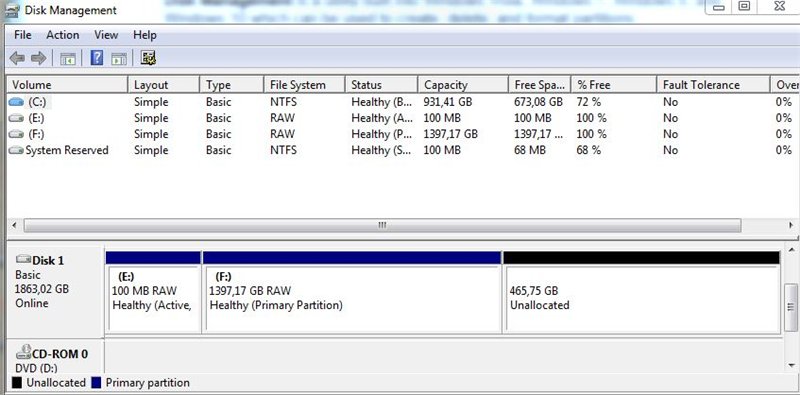
Task: Click the blue Primary partition legend swatch
Action: coord(96,383)
